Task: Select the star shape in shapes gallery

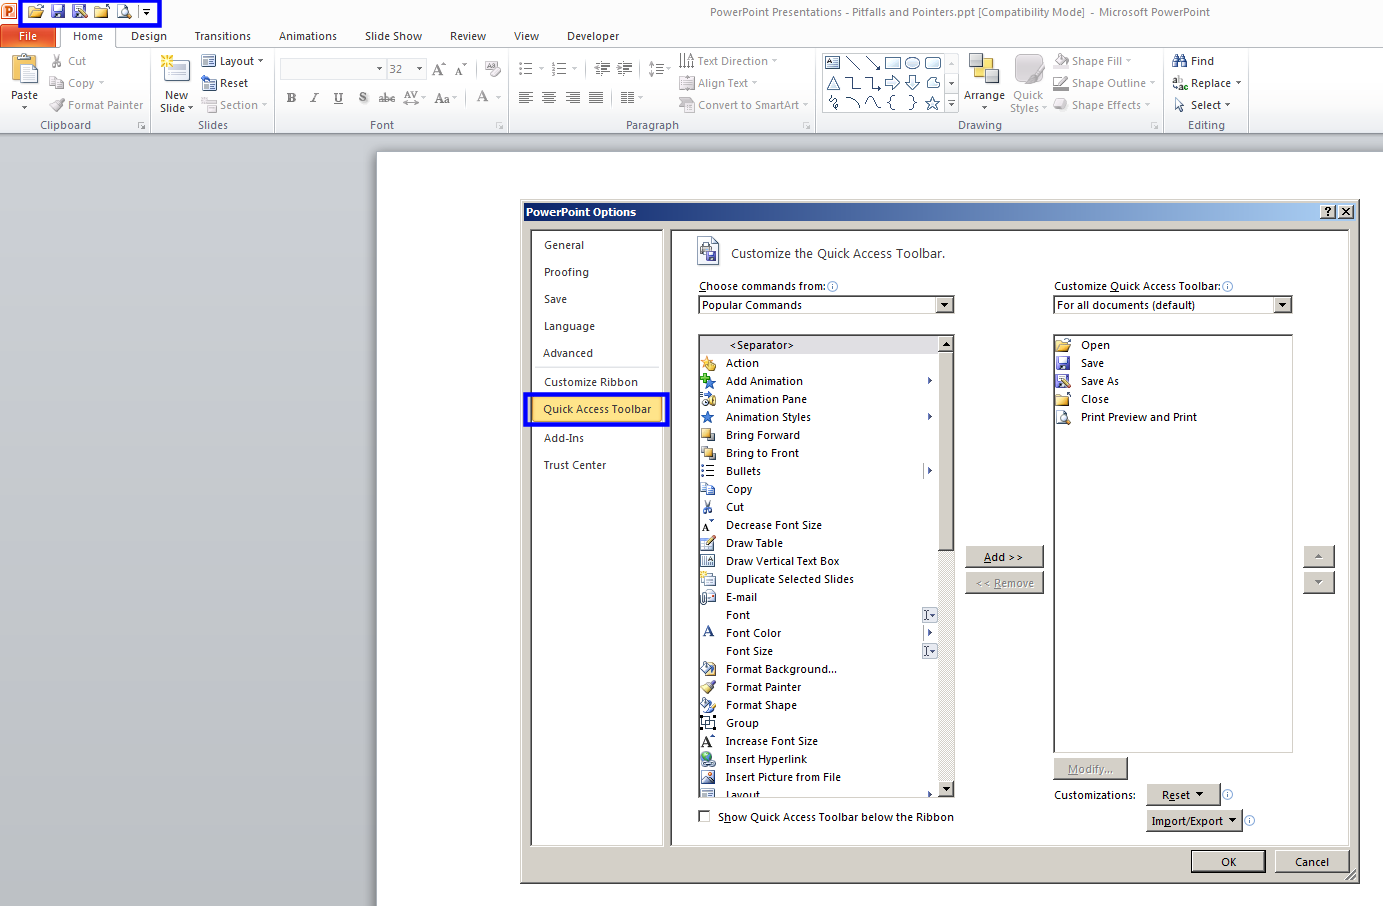Action: tap(932, 103)
